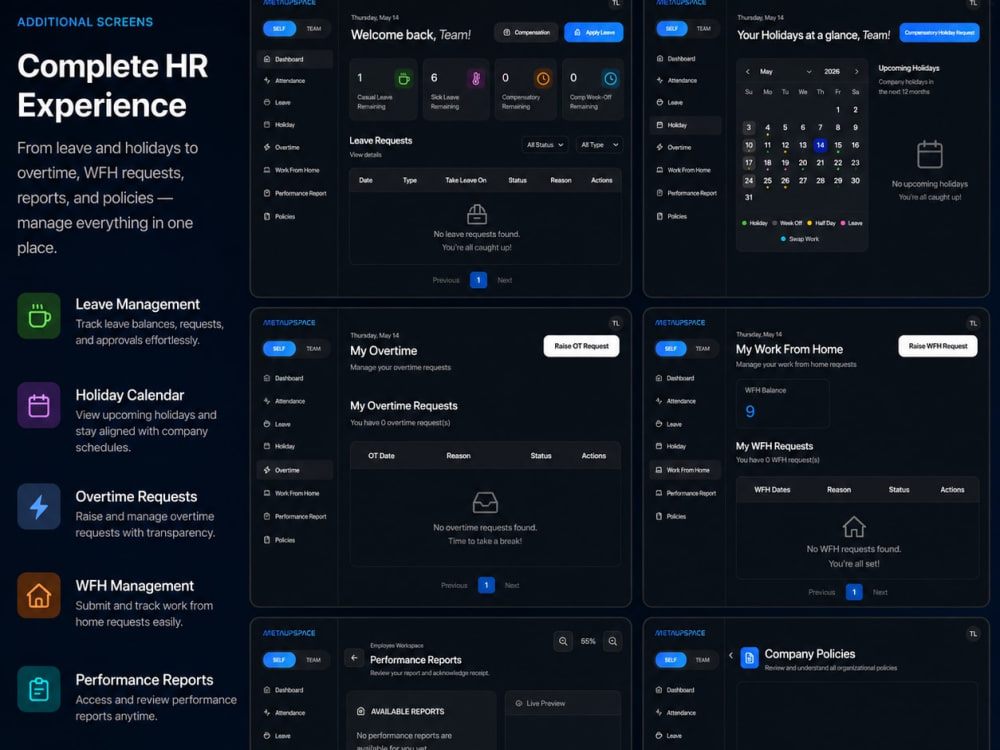Click zoom in magnifier in Performance Reports screen

(x=613, y=641)
